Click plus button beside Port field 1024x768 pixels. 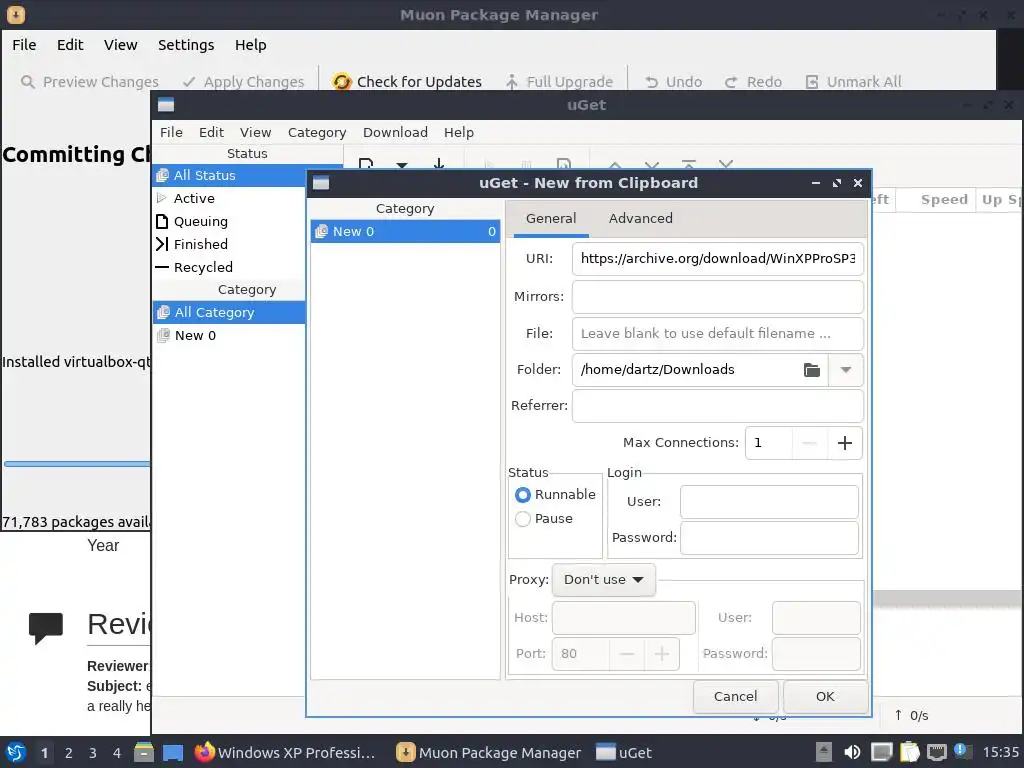(x=662, y=654)
